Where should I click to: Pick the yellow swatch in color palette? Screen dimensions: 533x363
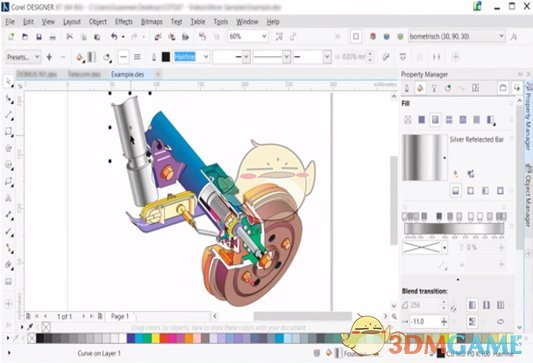(156, 338)
